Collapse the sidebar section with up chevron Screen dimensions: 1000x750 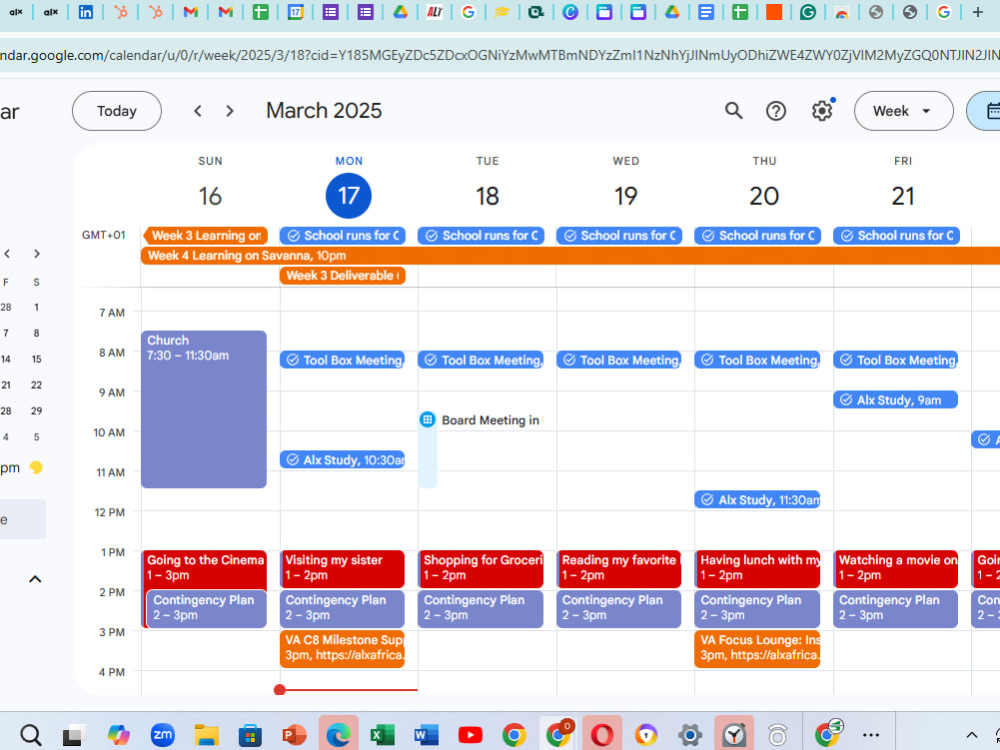(x=35, y=579)
